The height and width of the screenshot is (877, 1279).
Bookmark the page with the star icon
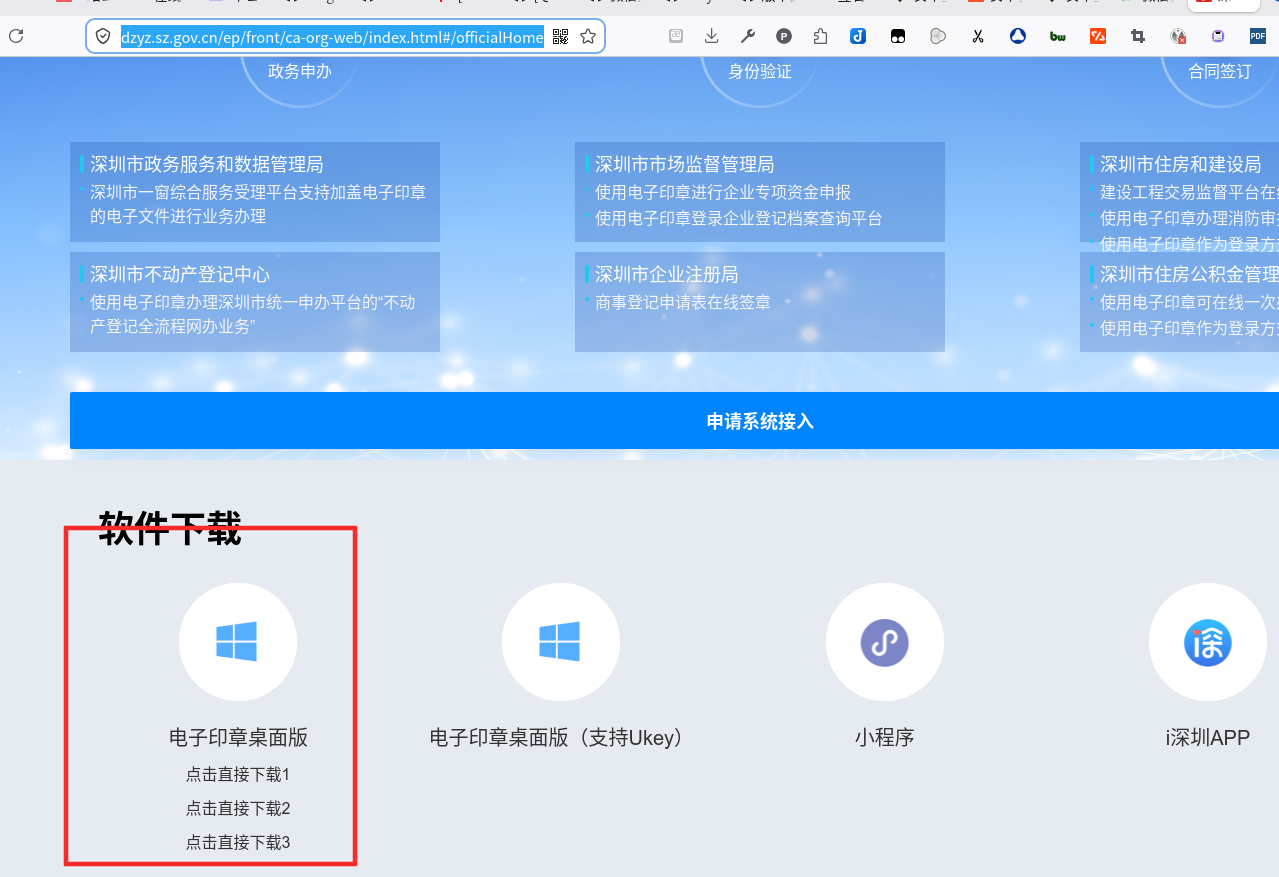click(x=588, y=35)
